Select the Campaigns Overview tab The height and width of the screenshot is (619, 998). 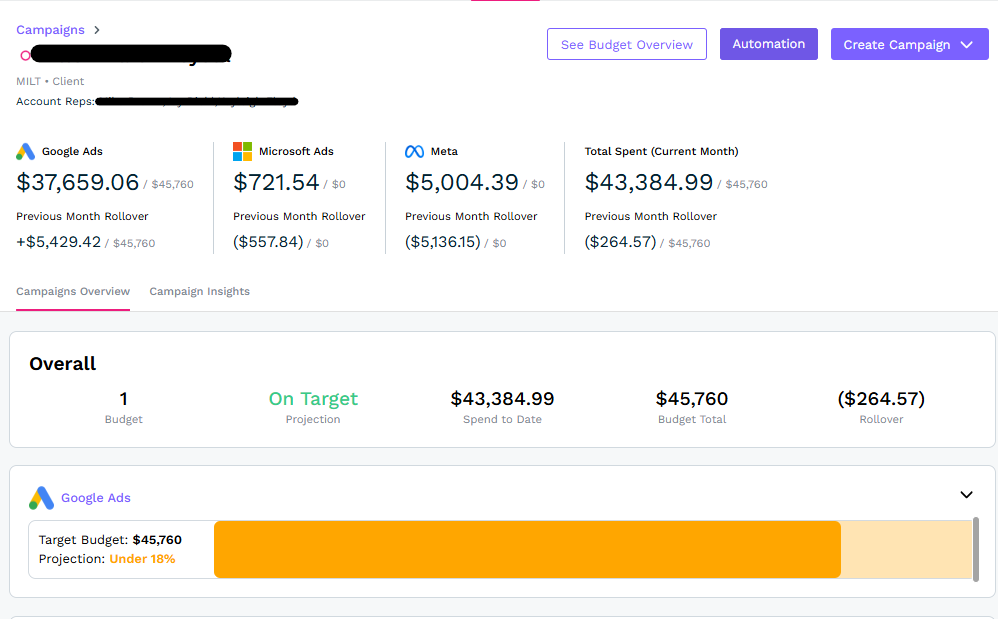point(73,291)
